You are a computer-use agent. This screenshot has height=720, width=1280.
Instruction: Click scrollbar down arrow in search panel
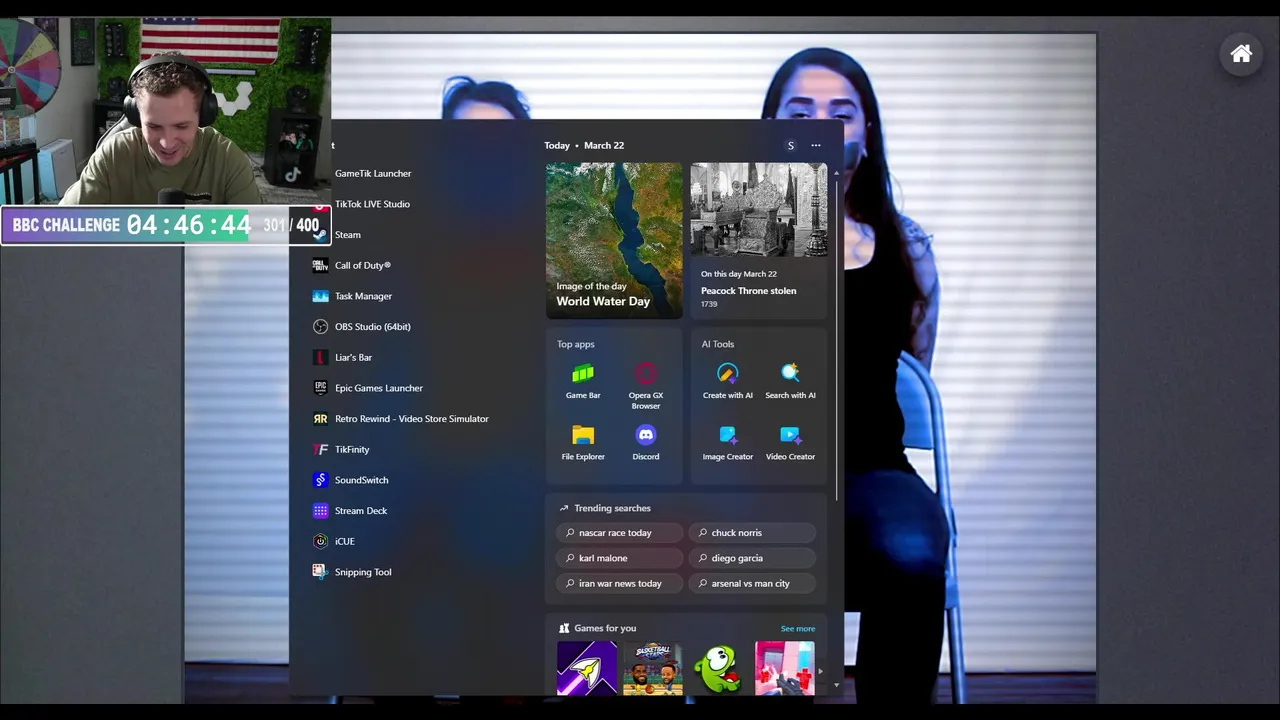(x=836, y=686)
